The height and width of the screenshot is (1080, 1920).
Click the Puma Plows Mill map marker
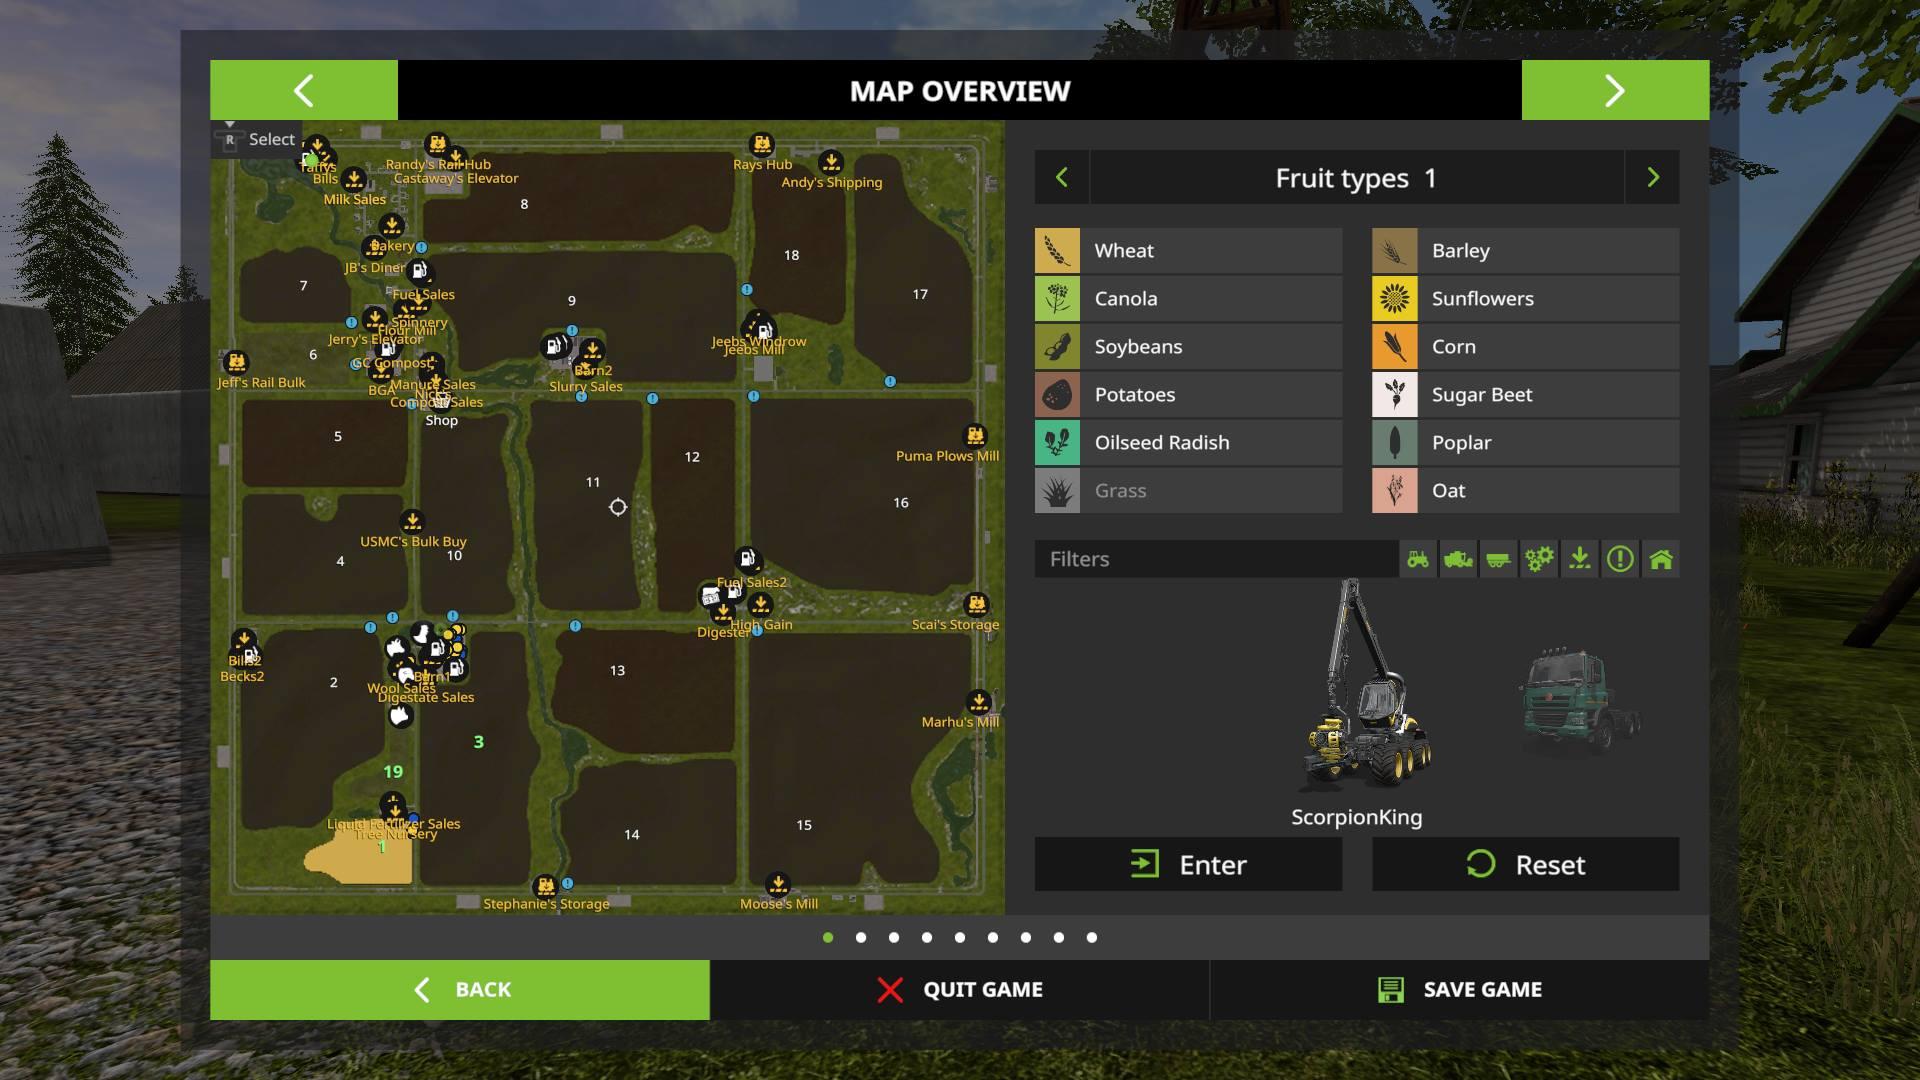pos(975,436)
